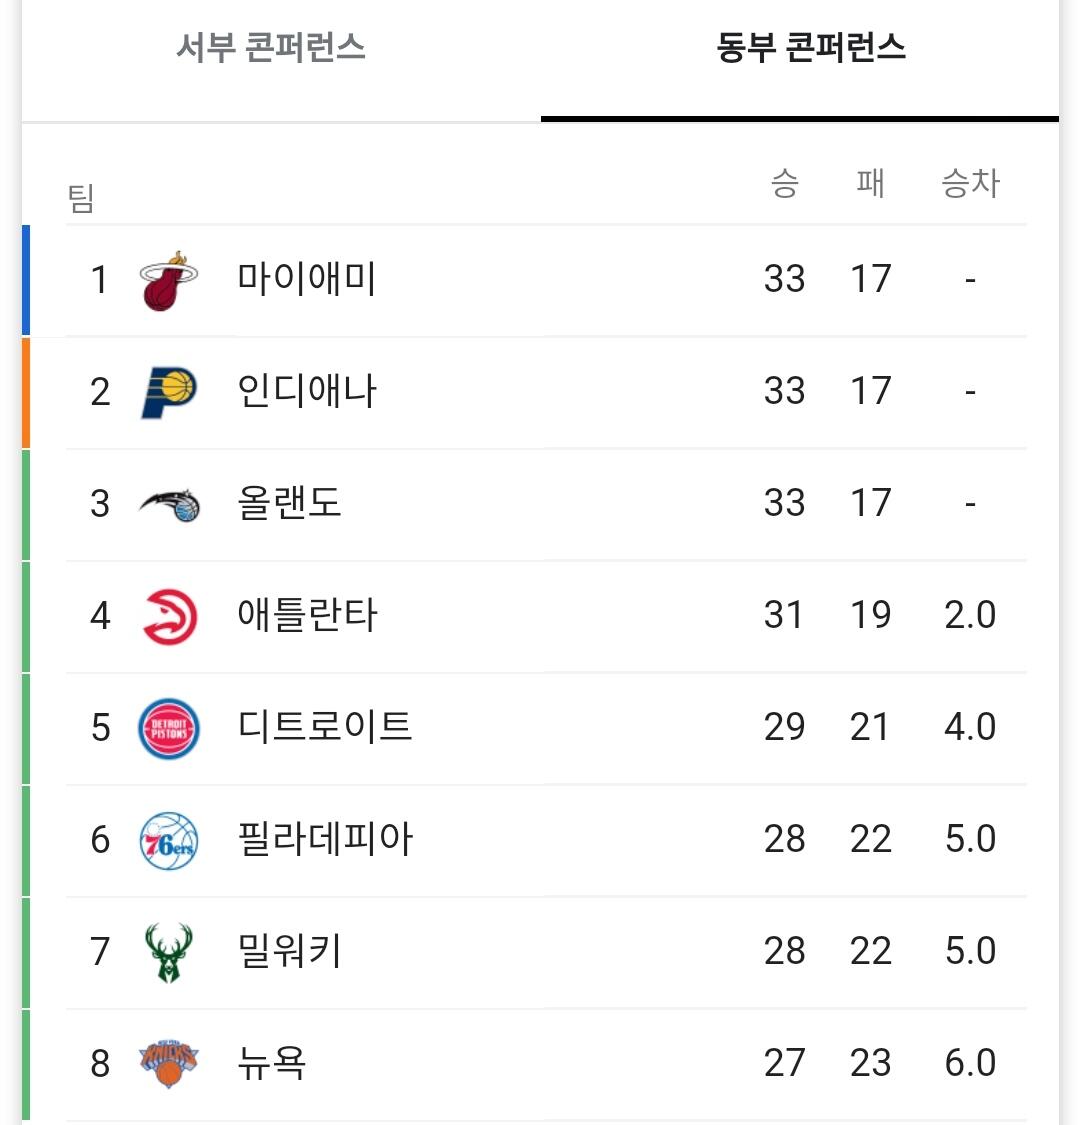Click the Philadelphia 76ers team logo
The width and height of the screenshot is (1080, 1125).
(169, 840)
